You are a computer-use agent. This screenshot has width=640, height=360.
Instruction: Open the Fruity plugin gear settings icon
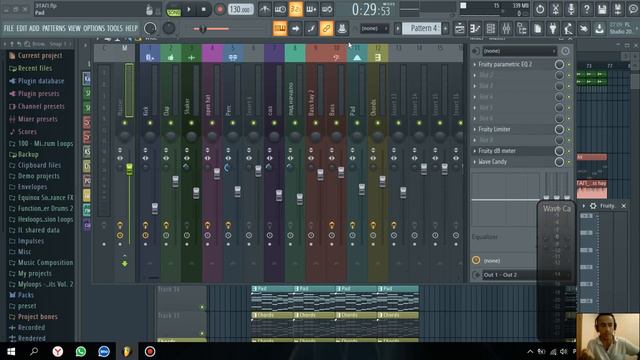click(x=593, y=206)
